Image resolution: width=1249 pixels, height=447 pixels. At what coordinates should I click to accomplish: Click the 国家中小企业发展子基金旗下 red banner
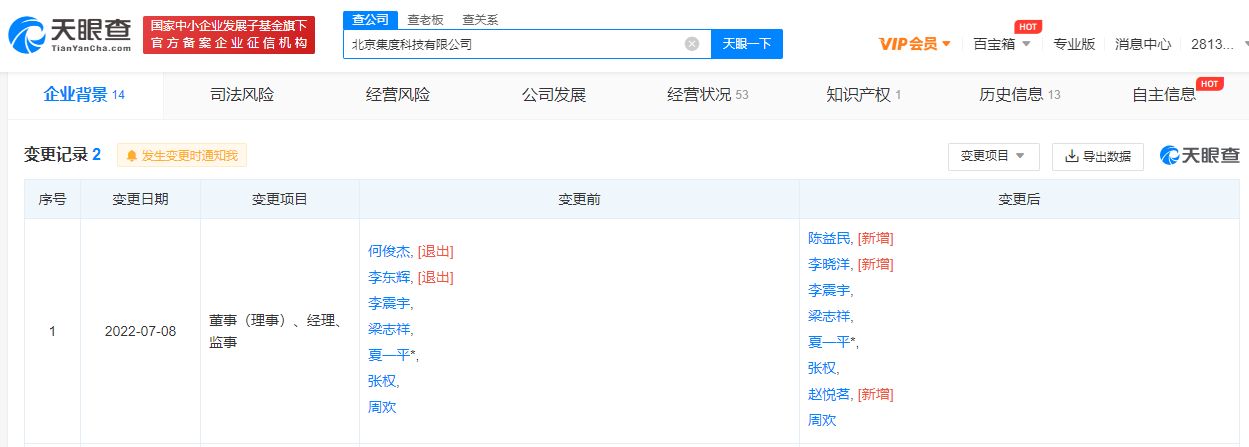click(229, 35)
